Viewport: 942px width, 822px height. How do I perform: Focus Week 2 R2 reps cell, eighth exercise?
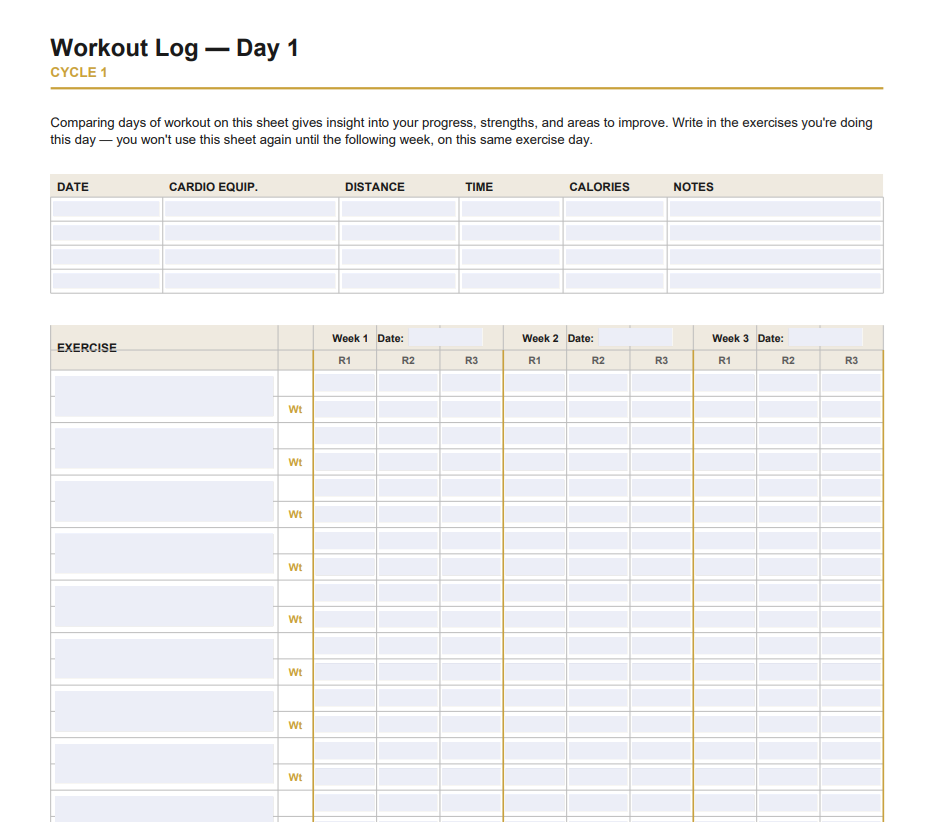click(x=598, y=750)
